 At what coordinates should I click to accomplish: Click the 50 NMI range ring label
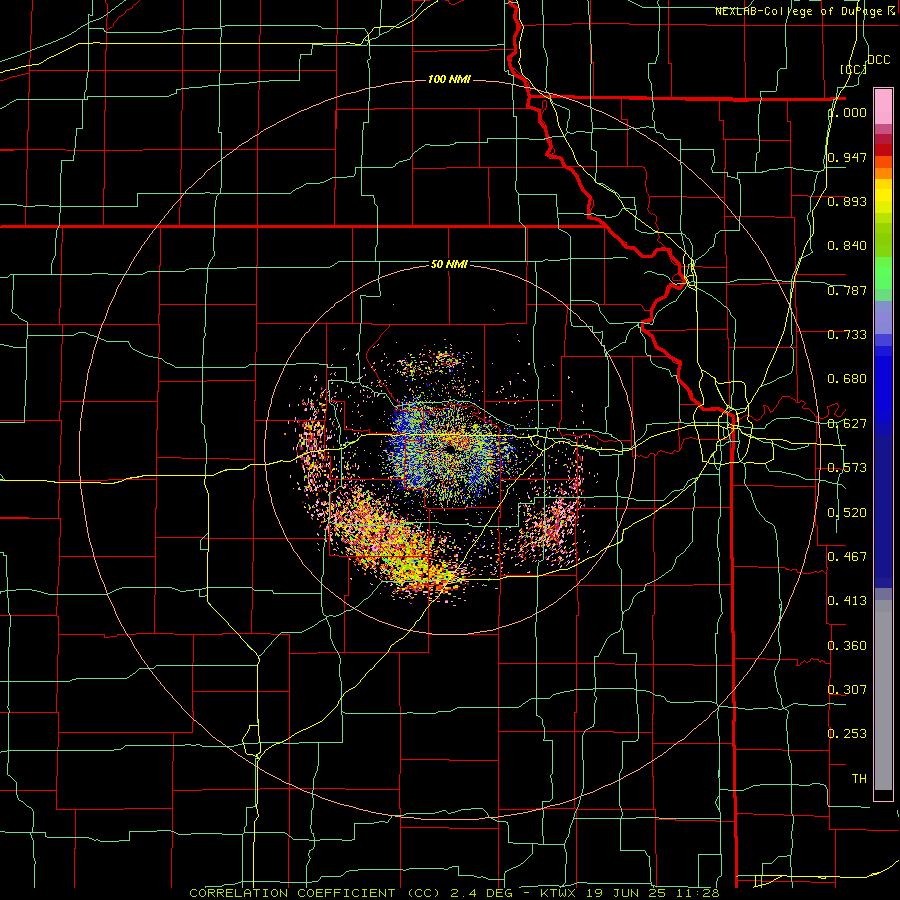click(449, 264)
